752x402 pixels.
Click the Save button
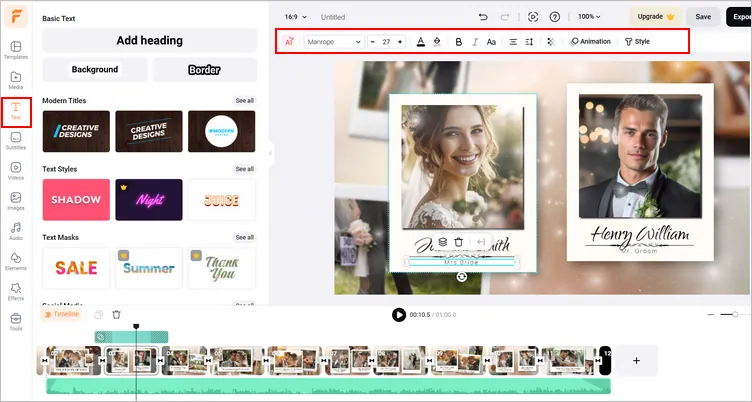tap(703, 17)
